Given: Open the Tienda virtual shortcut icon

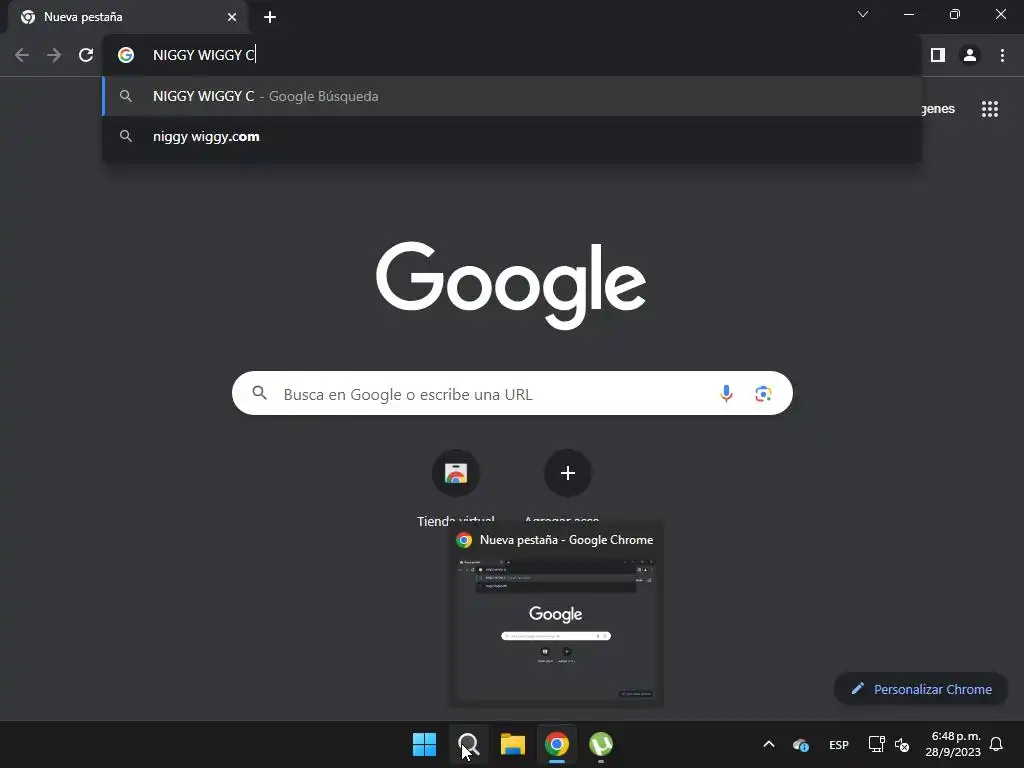Looking at the screenshot, I should click(x=456, y=473).
